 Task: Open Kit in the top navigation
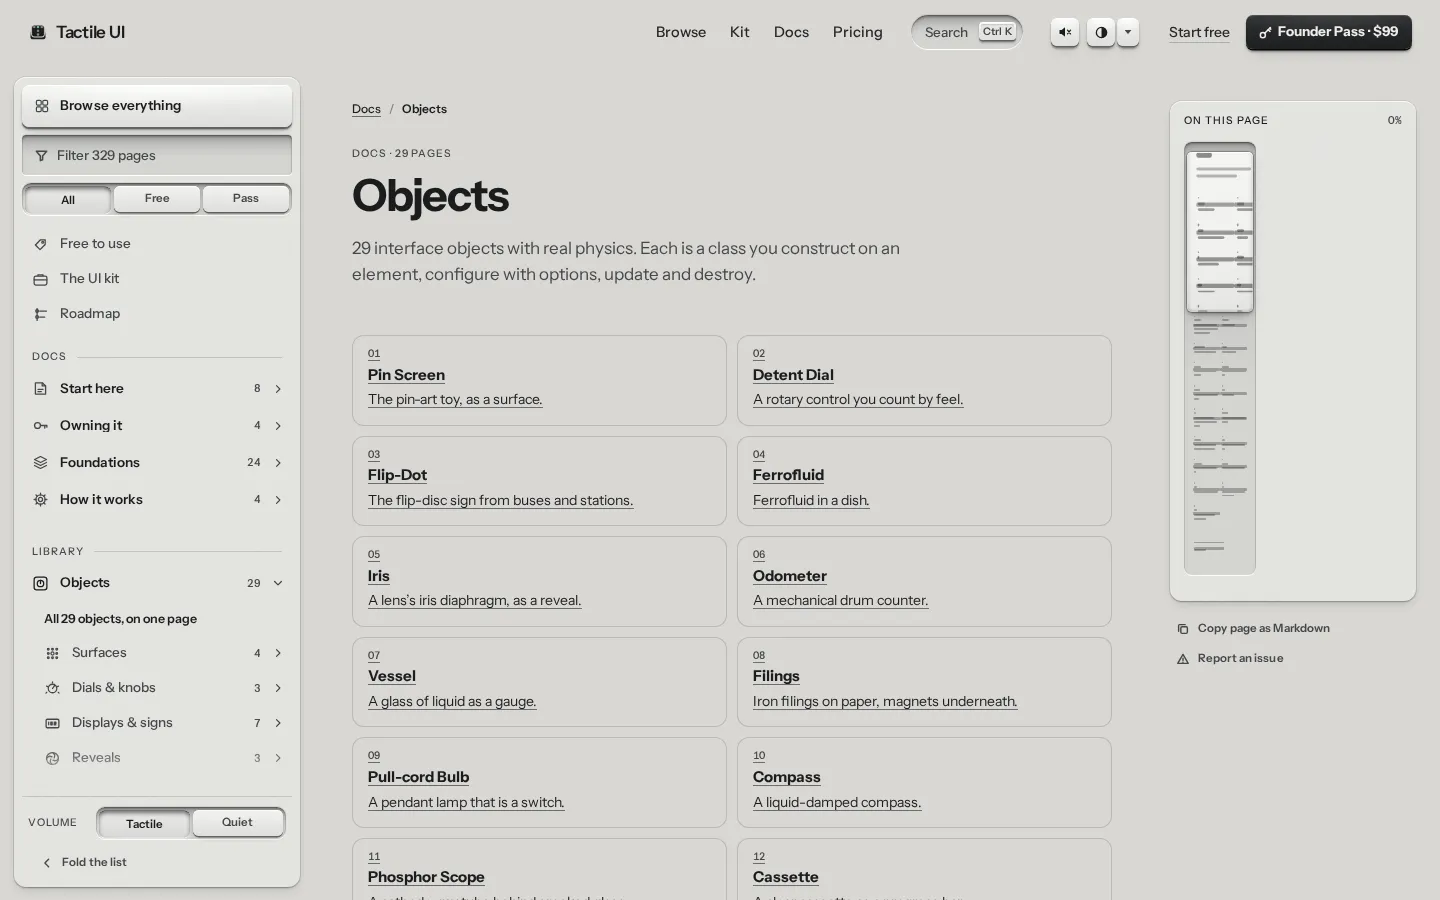coord(740,32)
